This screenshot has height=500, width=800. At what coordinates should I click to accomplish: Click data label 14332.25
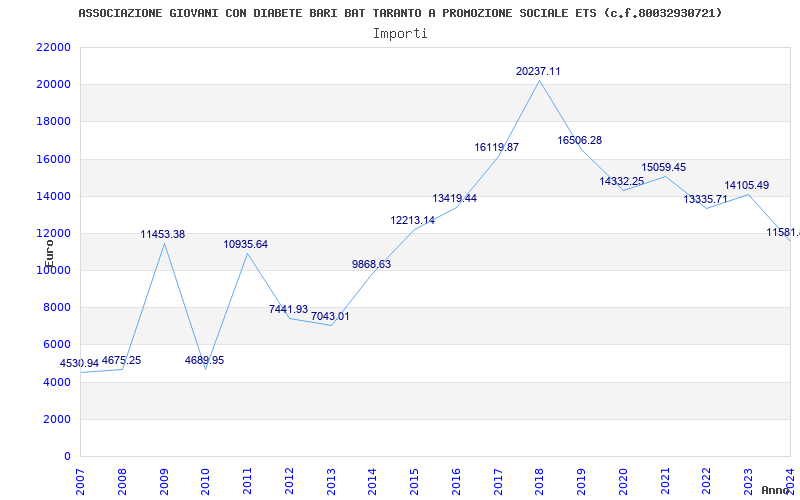[x=621, y=181]
